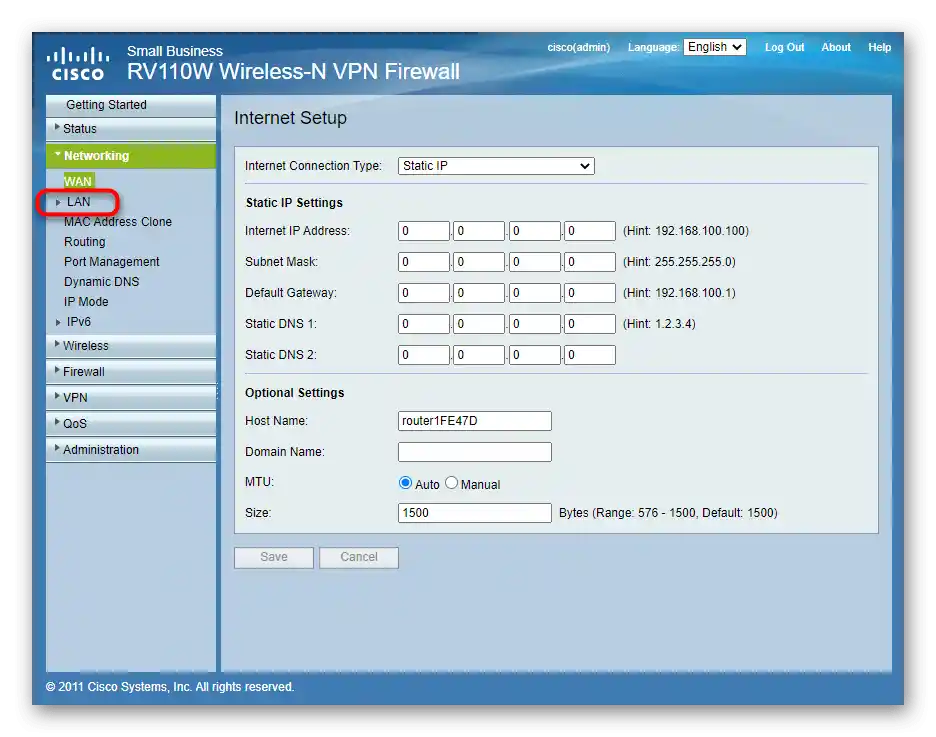Click the last Static DNS 1 octet field

click(590, 324)
